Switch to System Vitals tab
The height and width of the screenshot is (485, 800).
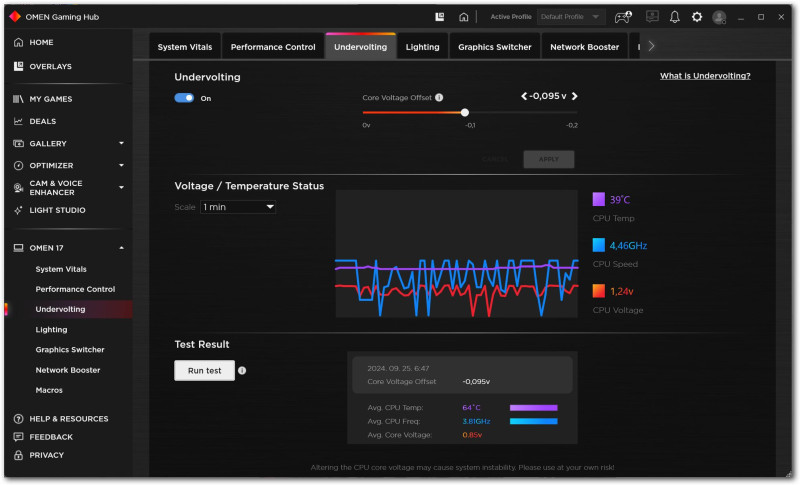click(x=185, y=47)
